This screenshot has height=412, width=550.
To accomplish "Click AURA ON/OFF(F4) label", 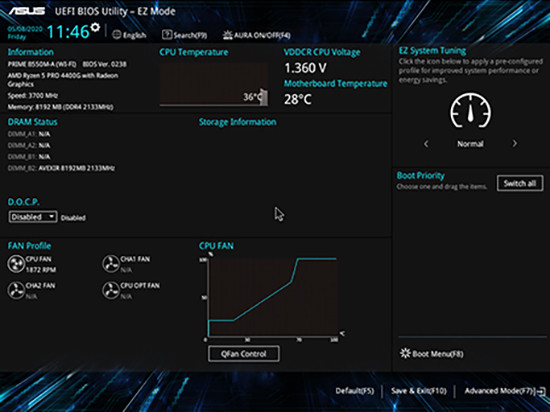I will tap(262, 35).
